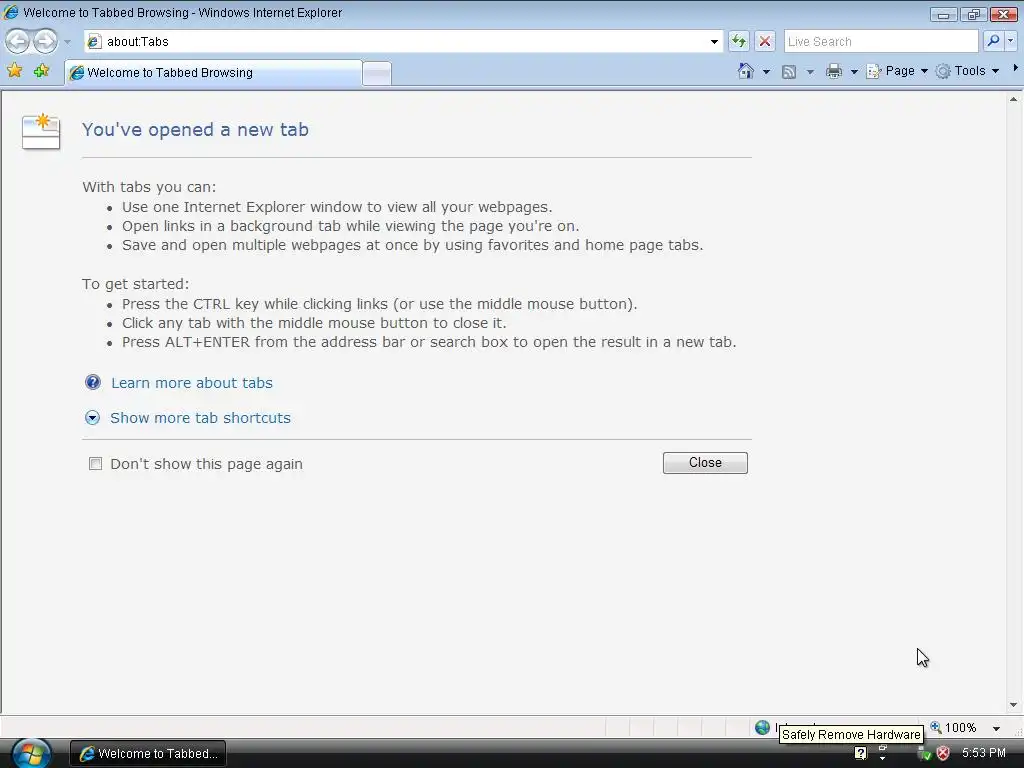The width and height of the screenshot is (1024, 768).
Task: Click the Close button on page
Action: pos(705,463)
